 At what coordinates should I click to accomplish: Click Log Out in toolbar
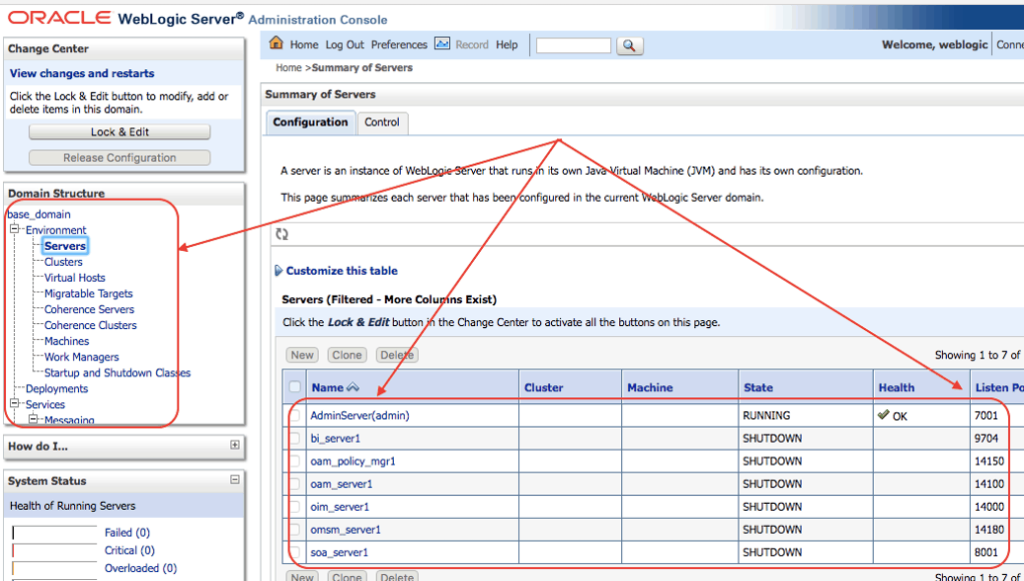coord(345,44)
